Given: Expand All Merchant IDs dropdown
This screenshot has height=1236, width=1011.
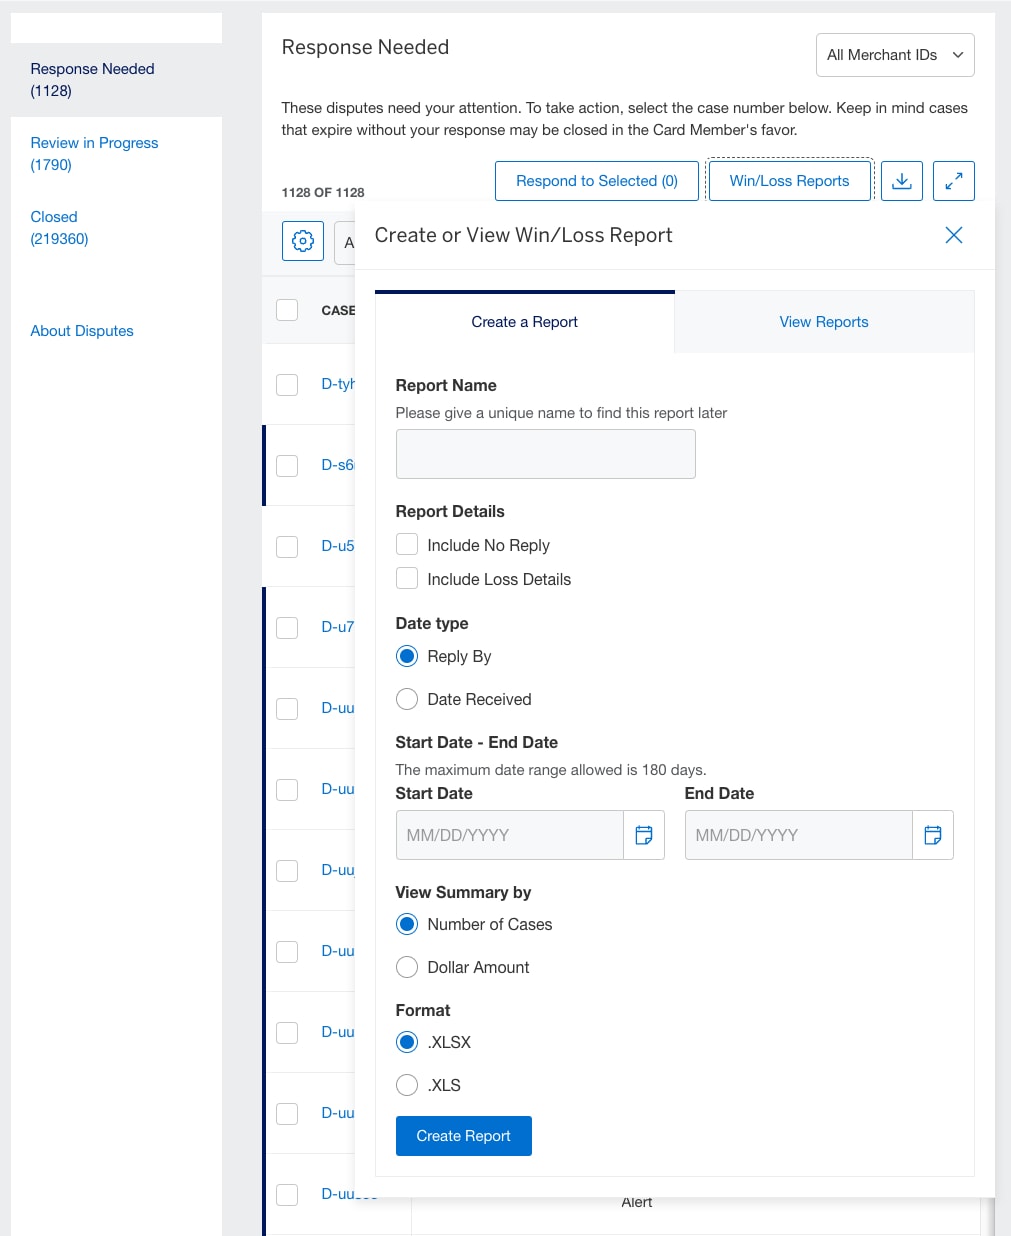Looking at the screenshot, I should (x=895, y=55).
